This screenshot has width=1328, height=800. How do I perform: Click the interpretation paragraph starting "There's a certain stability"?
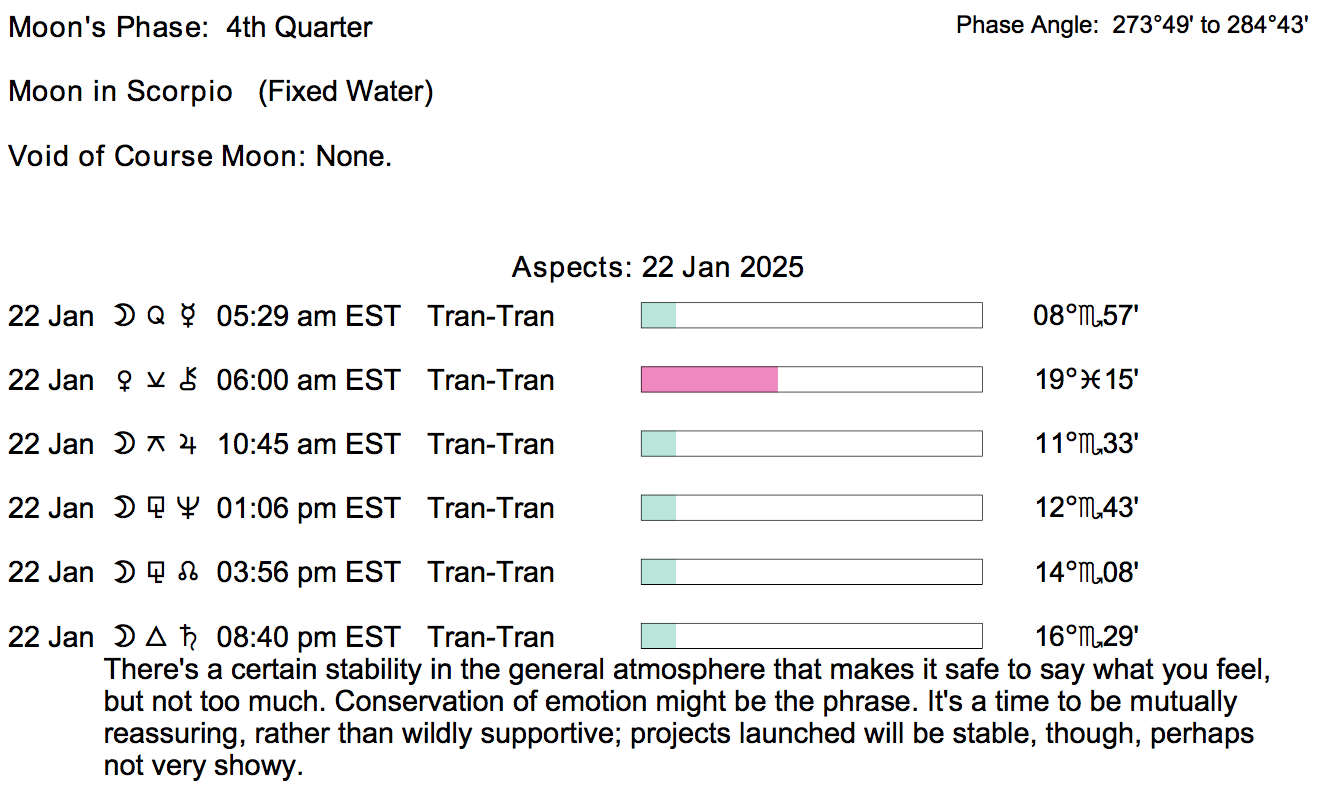[x=680, y=718]
